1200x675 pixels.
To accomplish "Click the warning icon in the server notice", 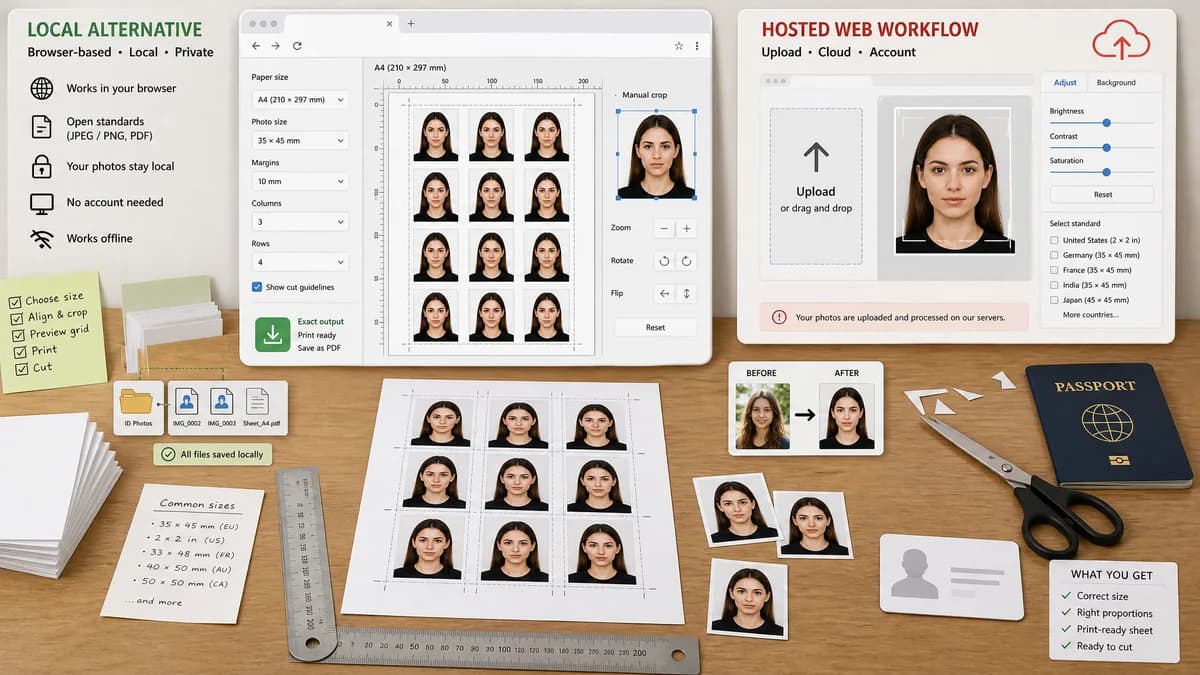I will 779,317.
